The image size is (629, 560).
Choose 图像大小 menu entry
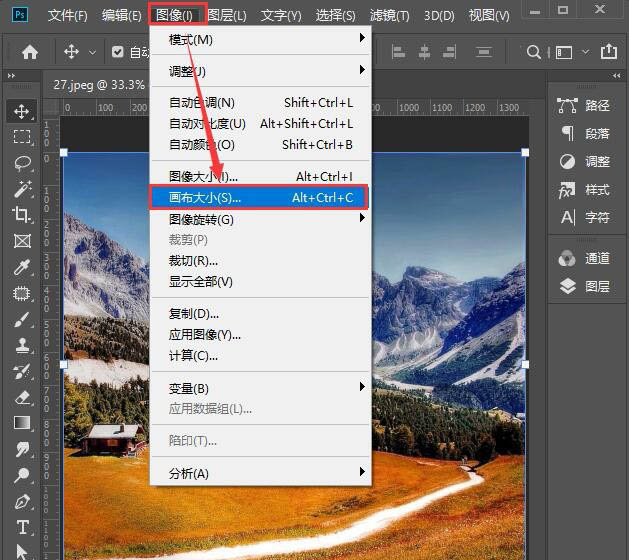pyautogui.click(x=260, y=176)
